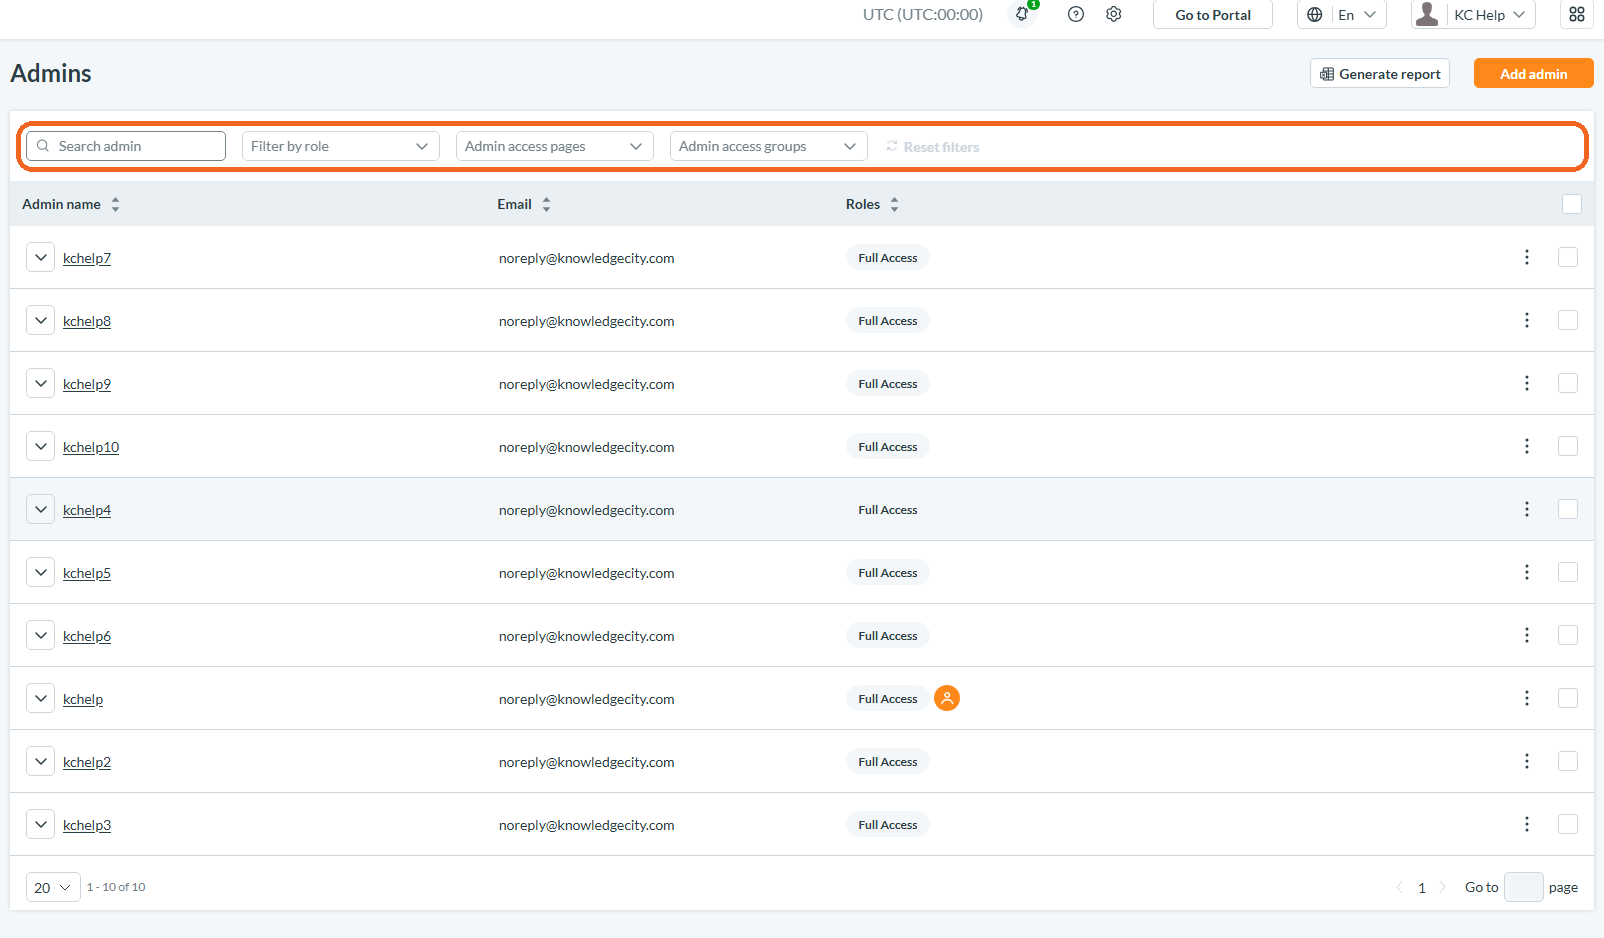This screenshot has height=938, width=1604.
Task: Click the Go to page number field
Action: 1524,887
